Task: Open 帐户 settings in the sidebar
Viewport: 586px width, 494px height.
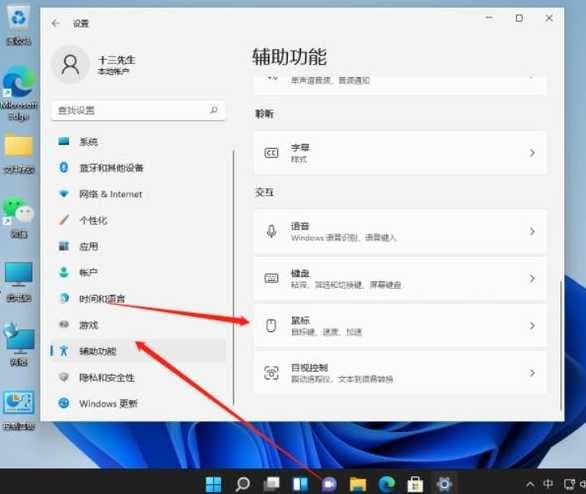Action: click(x=138, y=272)
